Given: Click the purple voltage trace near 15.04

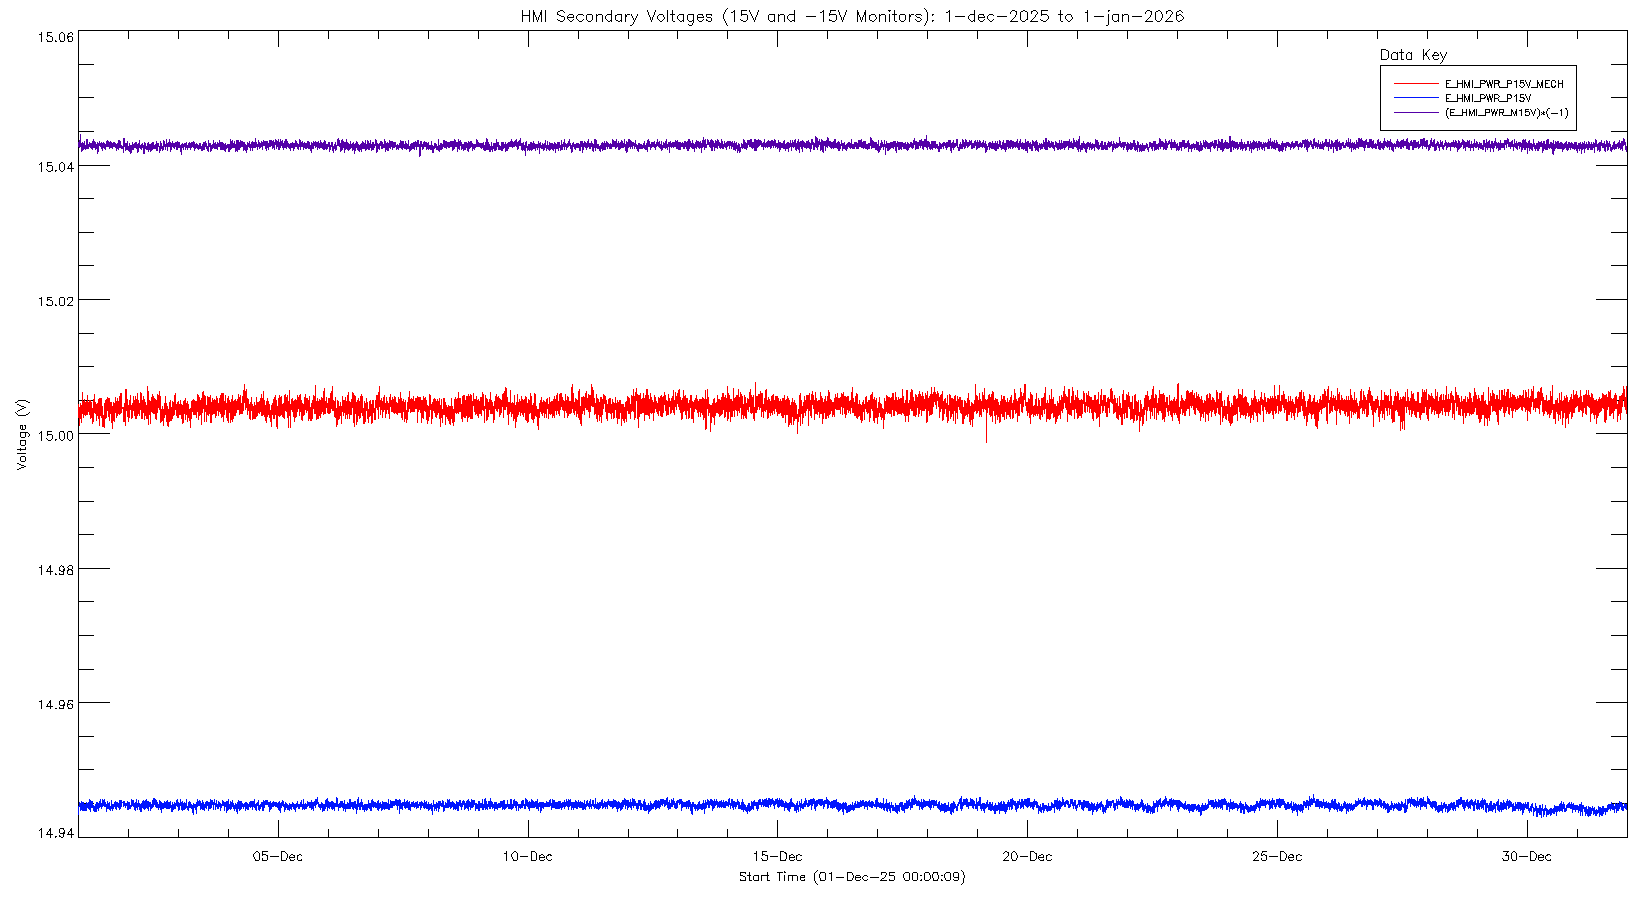Looking at the screenshot, I should [x=850, y=145].
